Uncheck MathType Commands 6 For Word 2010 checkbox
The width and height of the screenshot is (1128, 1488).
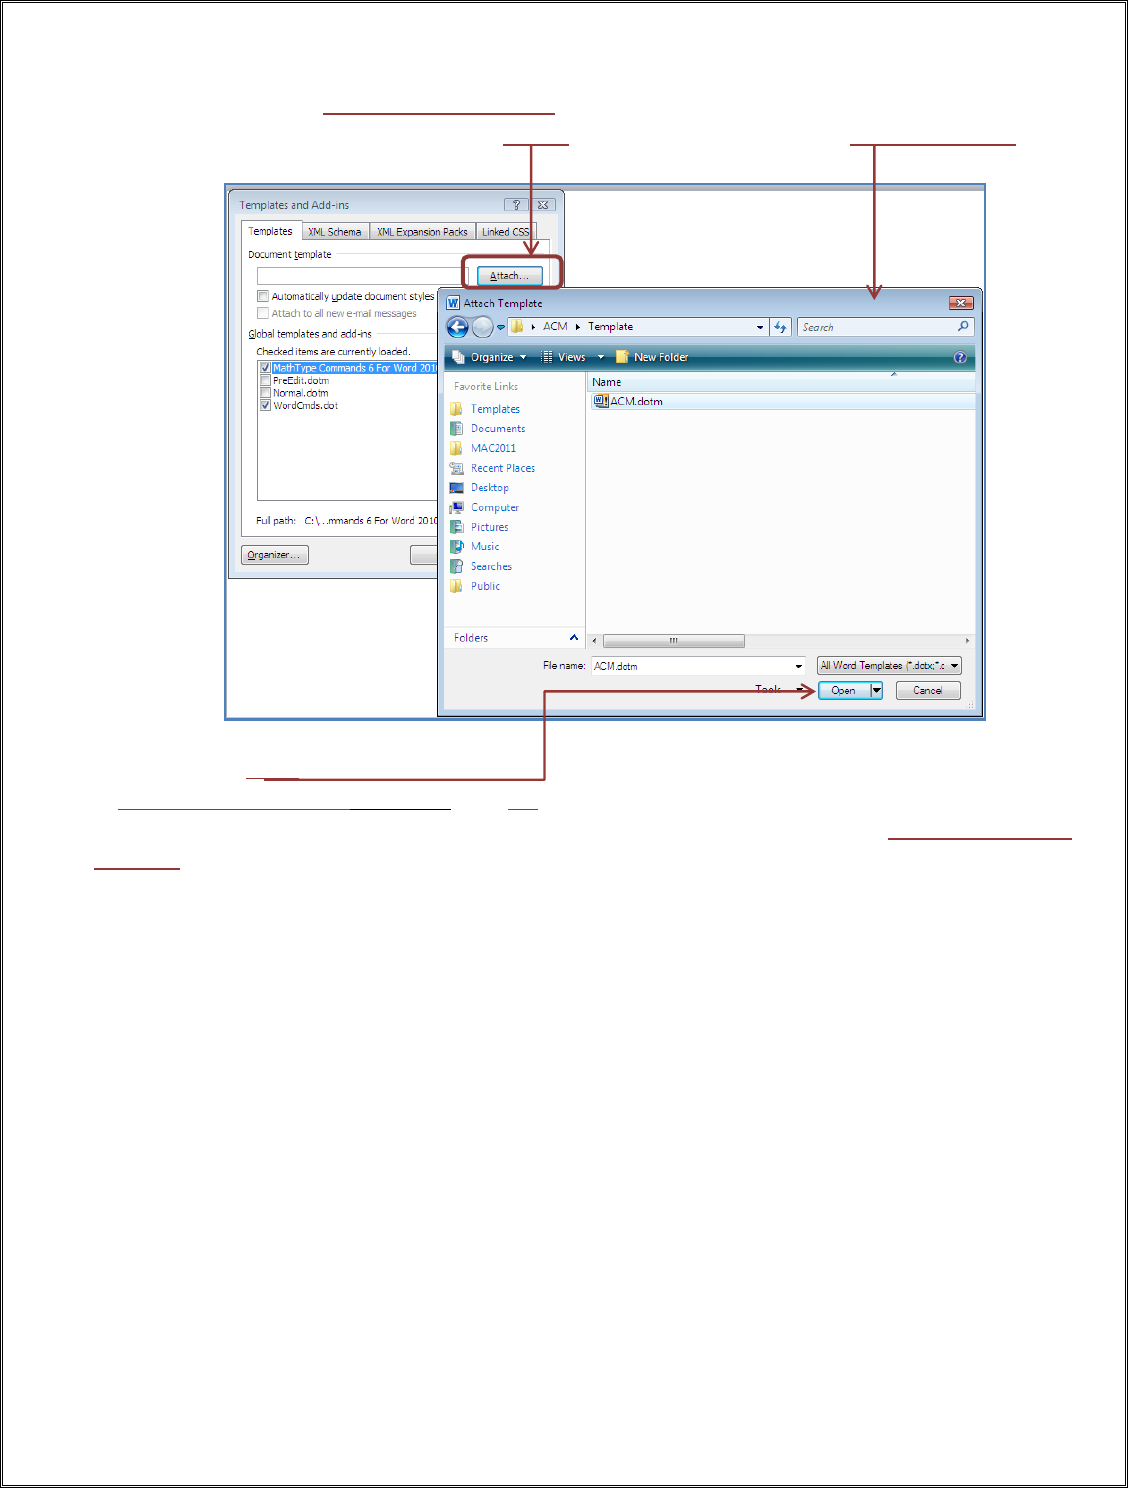coord(265,368)
